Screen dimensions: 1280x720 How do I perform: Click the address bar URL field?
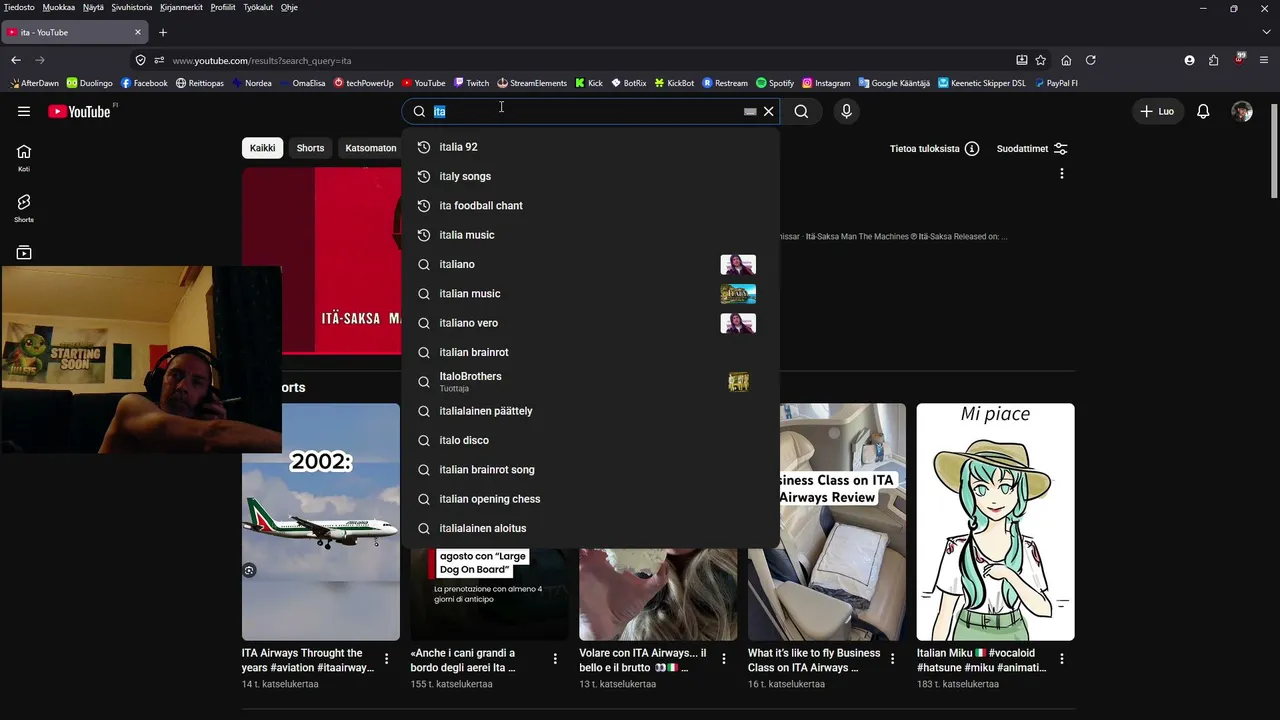click(590, 60)
